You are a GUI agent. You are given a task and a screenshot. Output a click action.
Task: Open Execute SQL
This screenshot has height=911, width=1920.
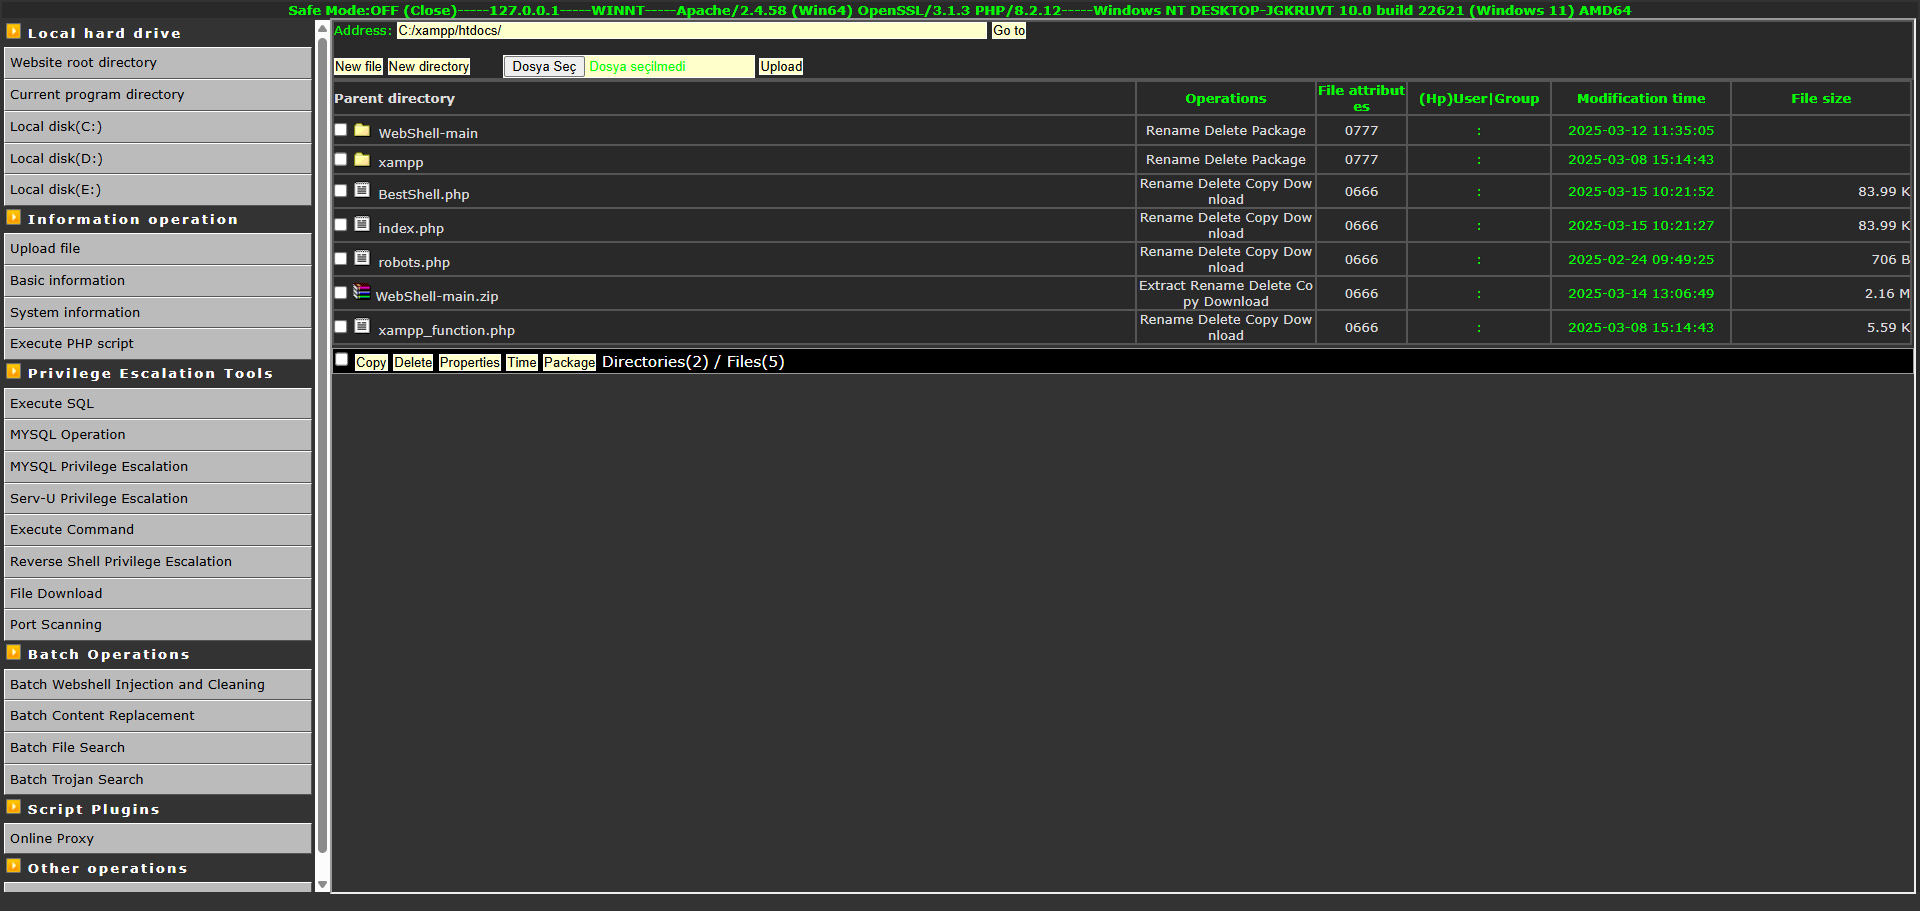[x=158, y=403]
